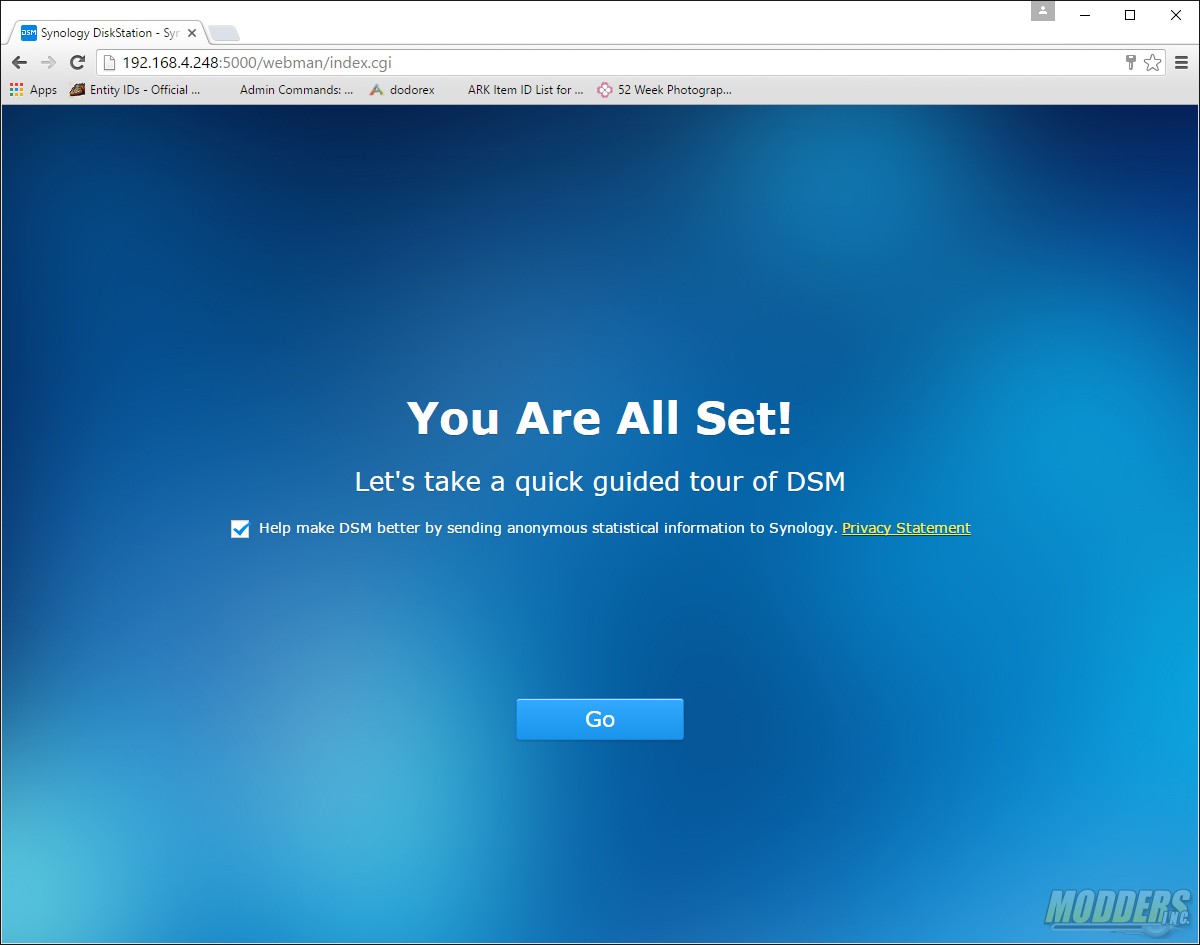This screenshot has height=945, width=1200.
Task: Click the 'Let's take a quick guided tour' text
Action: click(600, 482)
